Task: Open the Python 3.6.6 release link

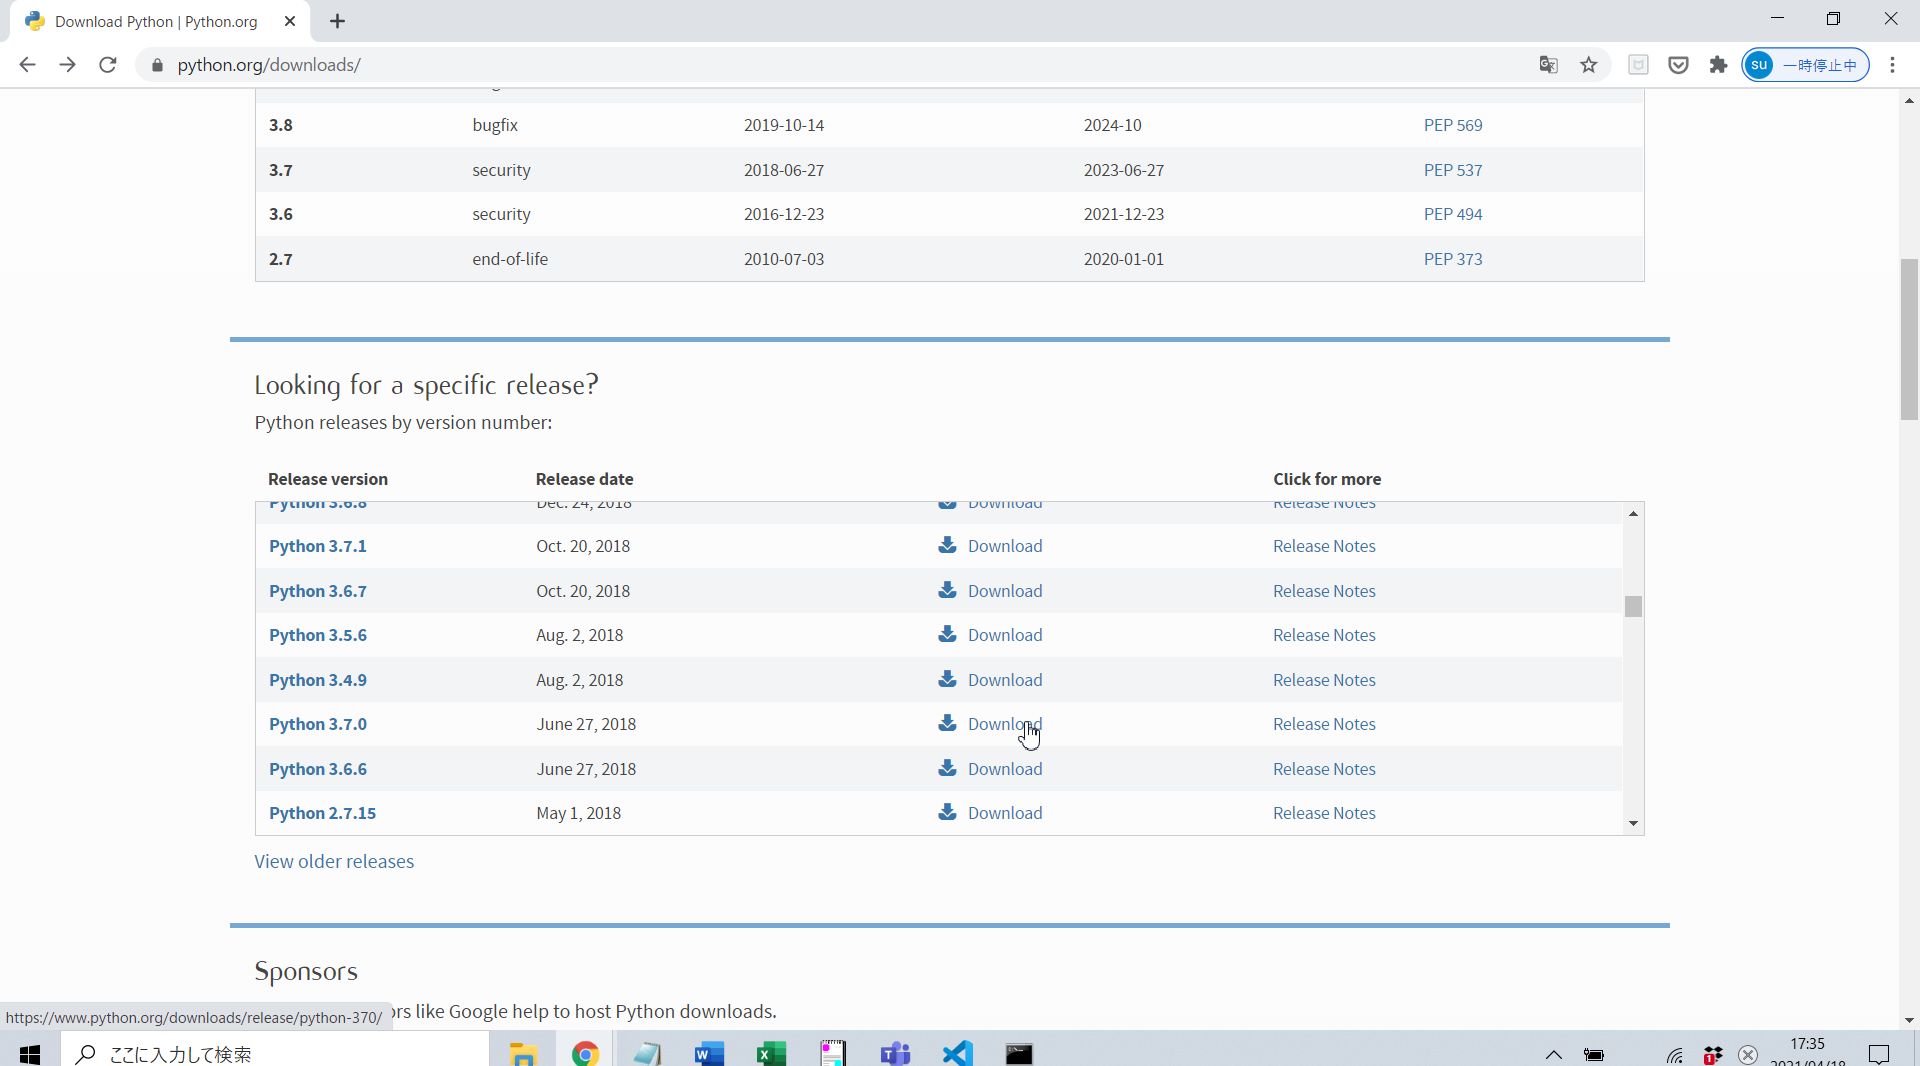Action: pyautogui.click(x=318, y=769)
